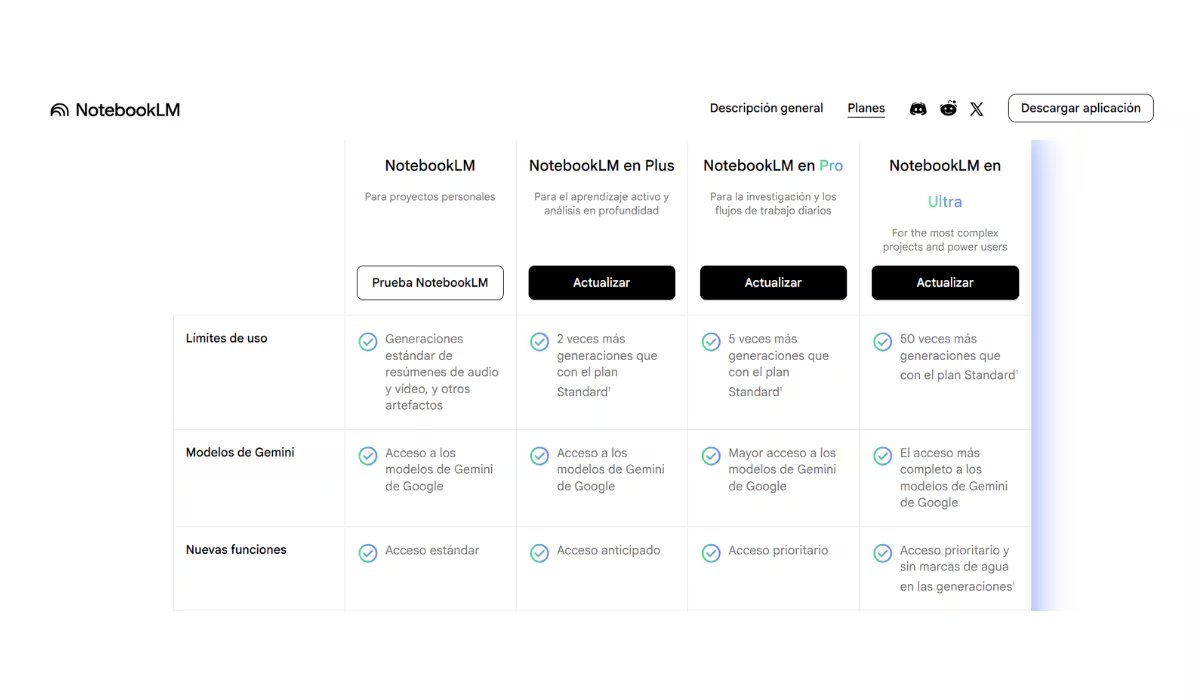1200x700 pixels.
Task: Select the checkmark beside Acceso estándar
Action: 368,552
